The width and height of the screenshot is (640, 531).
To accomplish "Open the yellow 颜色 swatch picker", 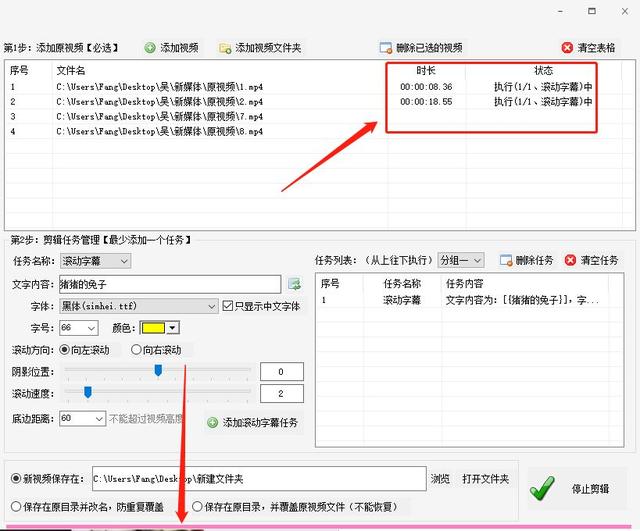I will (x=159, y=328).
